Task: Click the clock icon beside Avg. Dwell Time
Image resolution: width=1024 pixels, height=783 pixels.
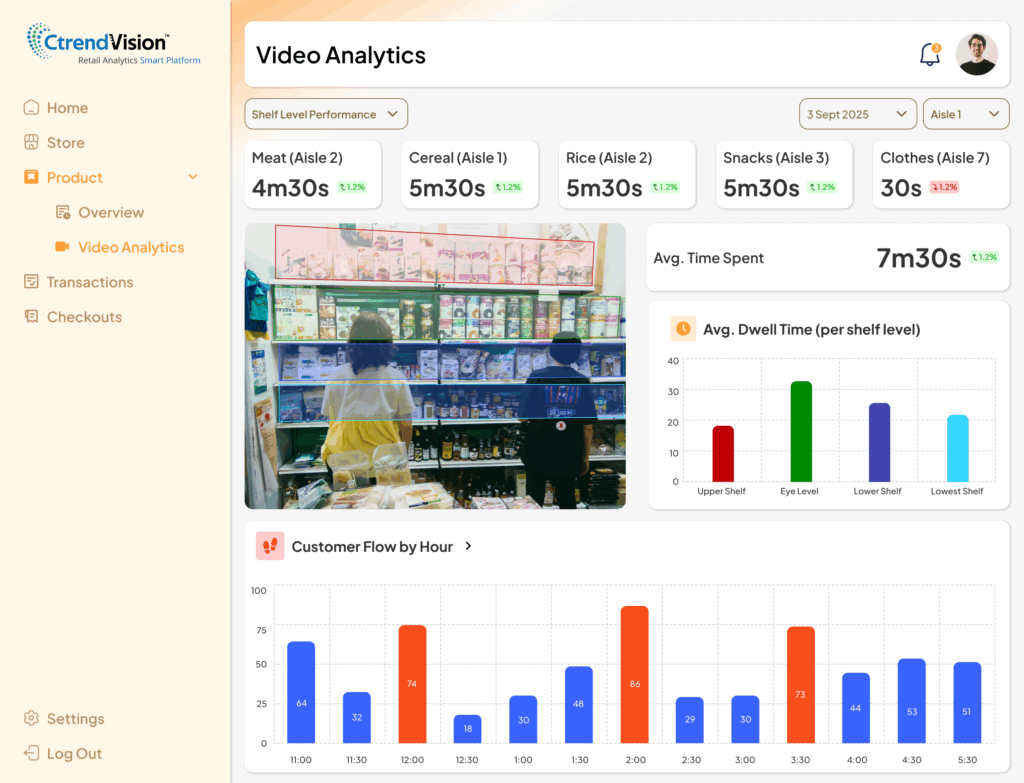Action: point(683,329)
